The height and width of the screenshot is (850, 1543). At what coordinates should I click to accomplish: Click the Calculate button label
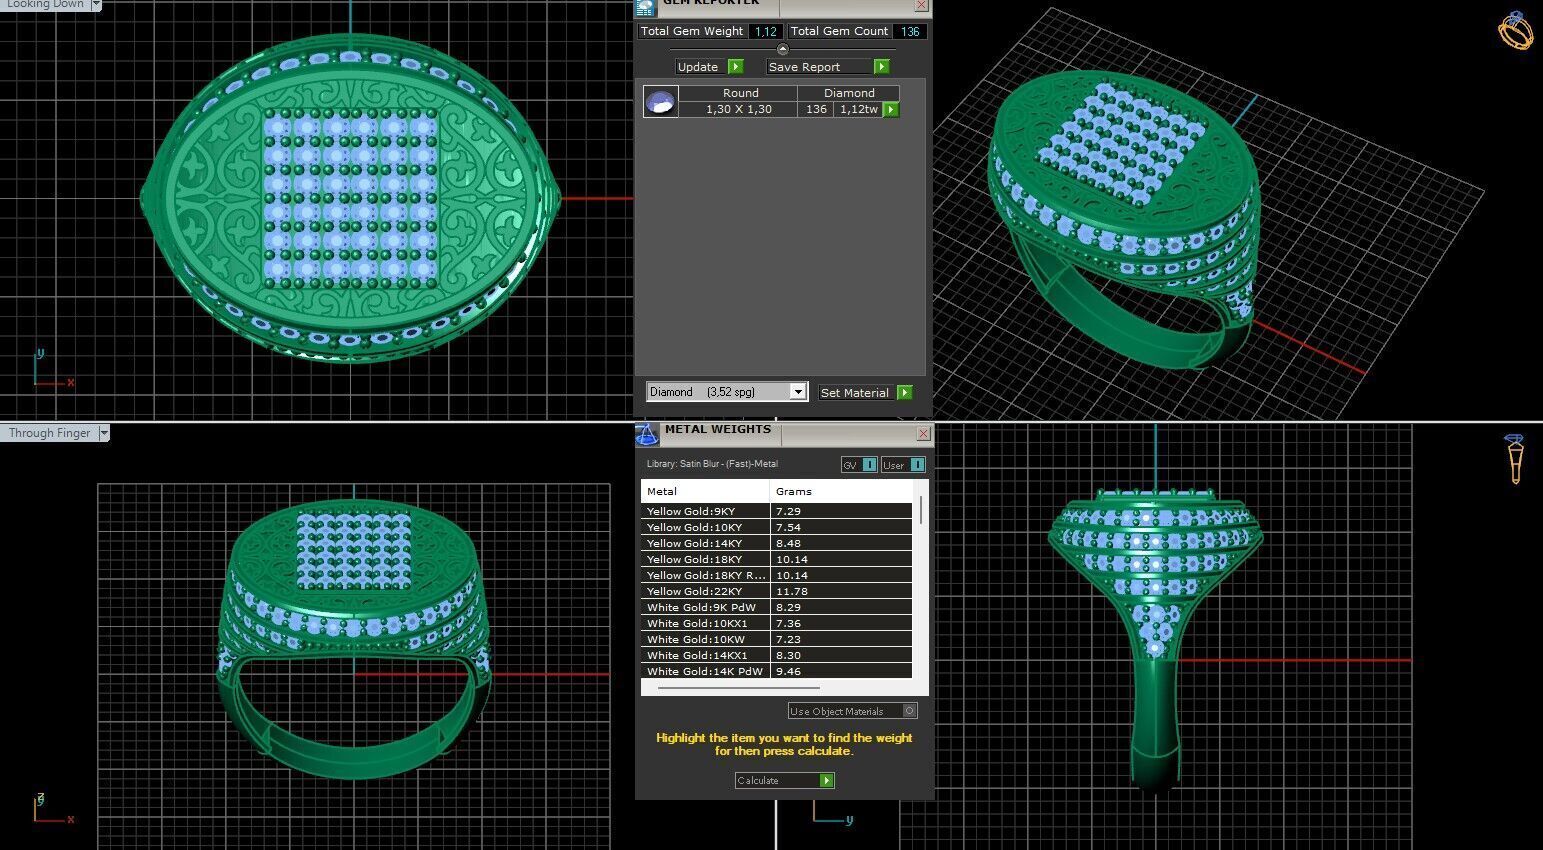point(758,781)
